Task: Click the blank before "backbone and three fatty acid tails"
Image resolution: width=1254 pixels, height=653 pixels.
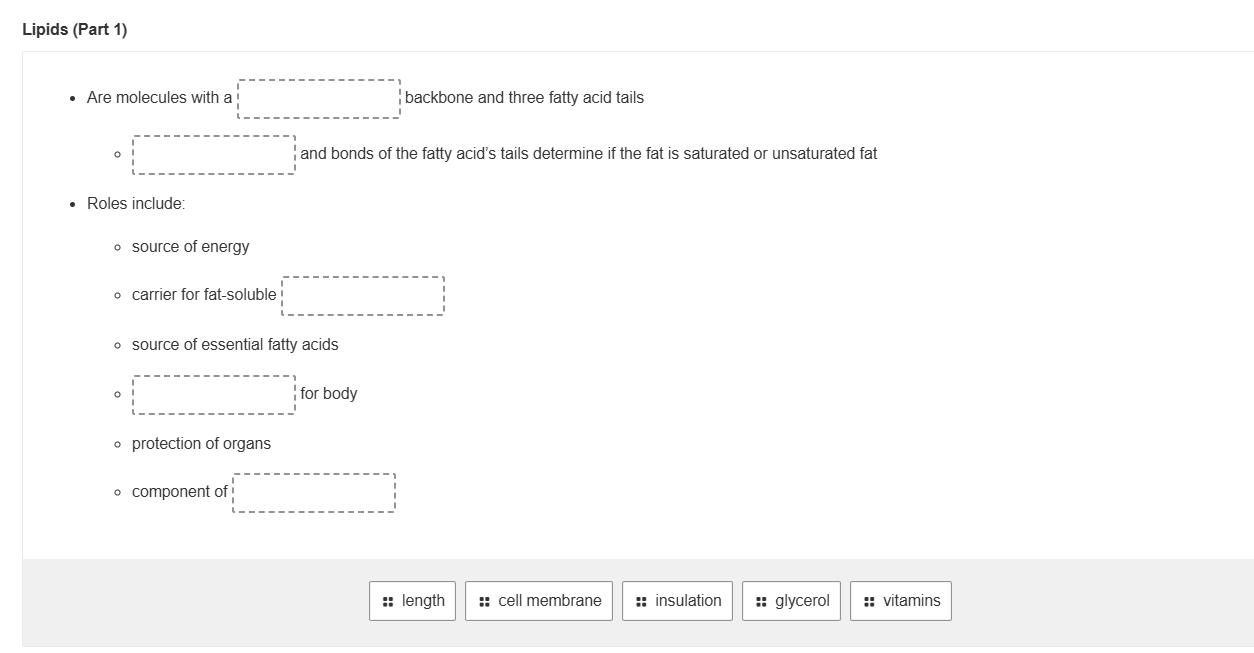Action: [319, 98]
